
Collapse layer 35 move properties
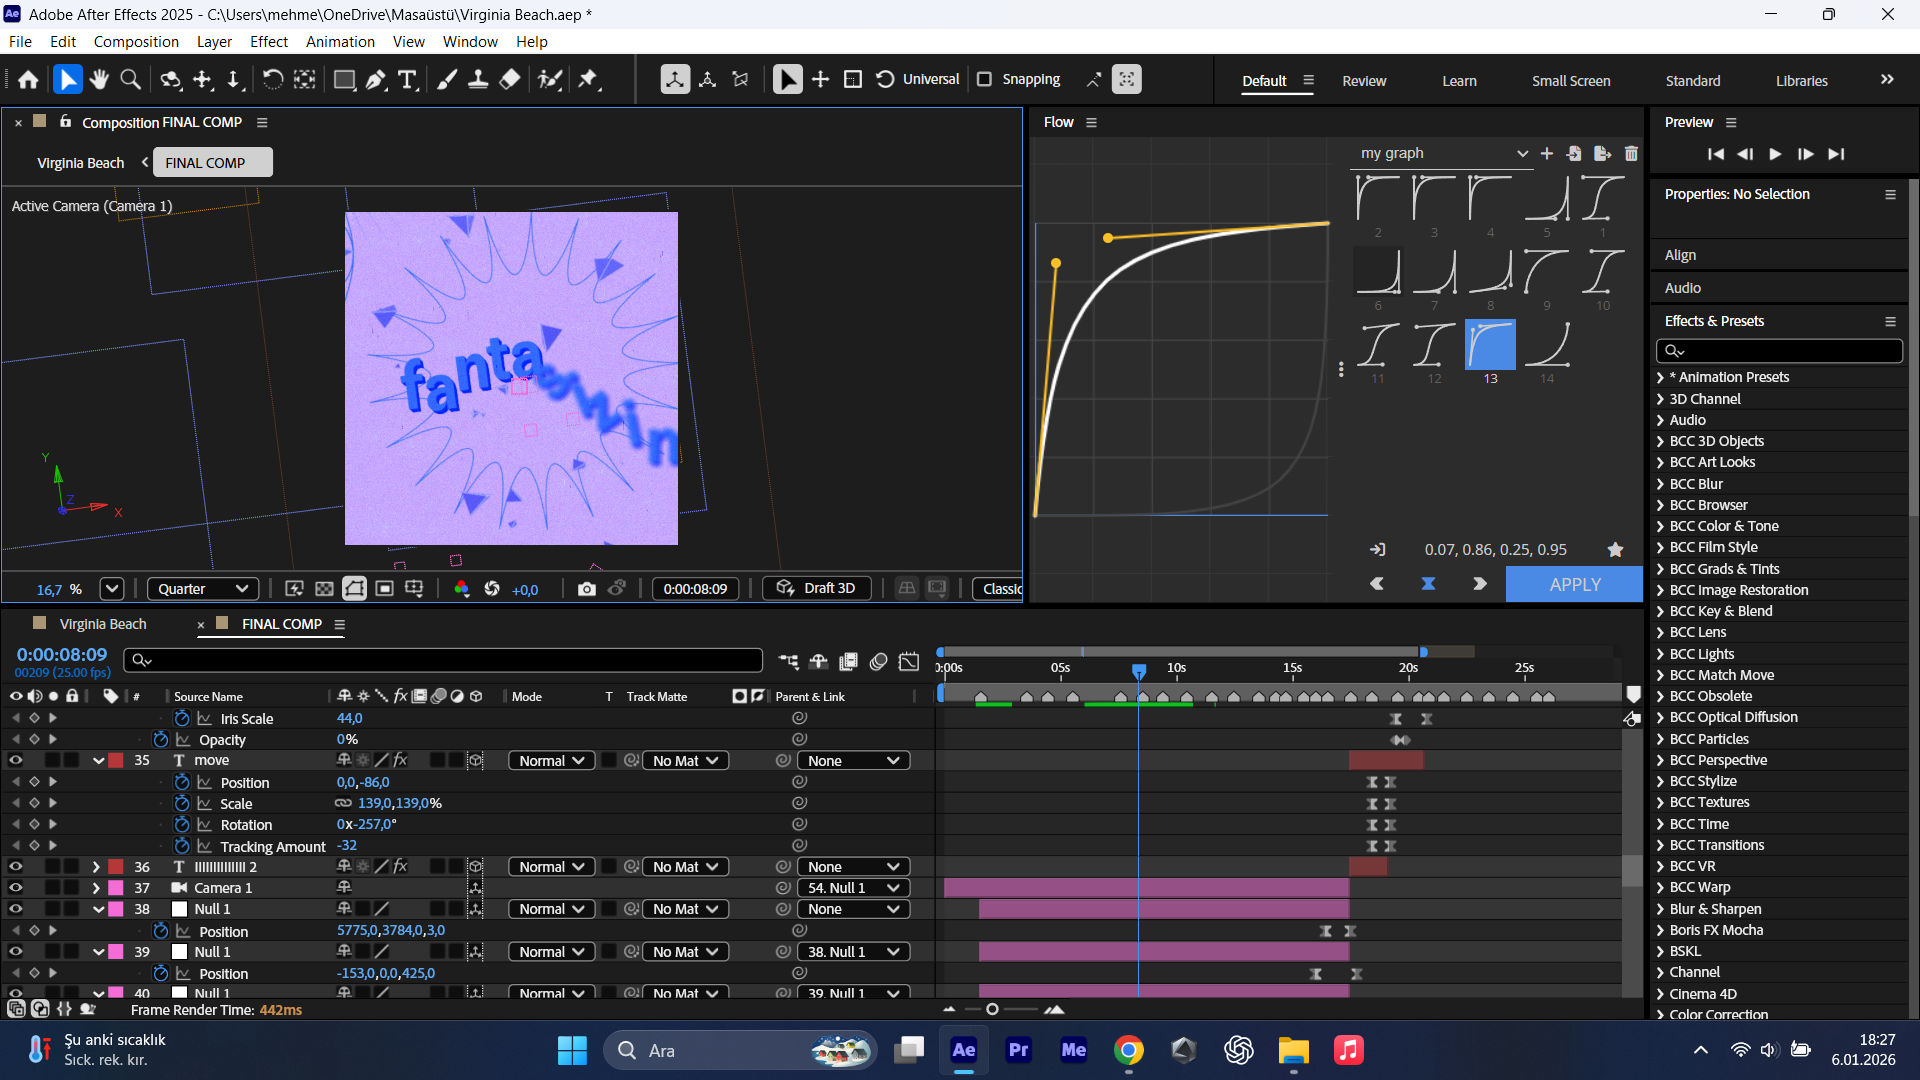click(98, 761)
